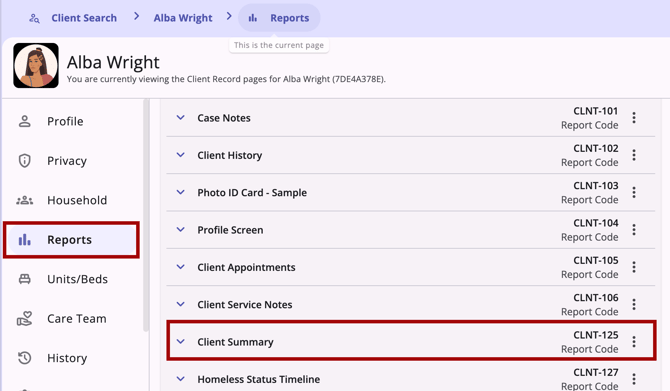Click the shield icon next to Privacy
670x391 pixels.
click(x=25, y=161)
